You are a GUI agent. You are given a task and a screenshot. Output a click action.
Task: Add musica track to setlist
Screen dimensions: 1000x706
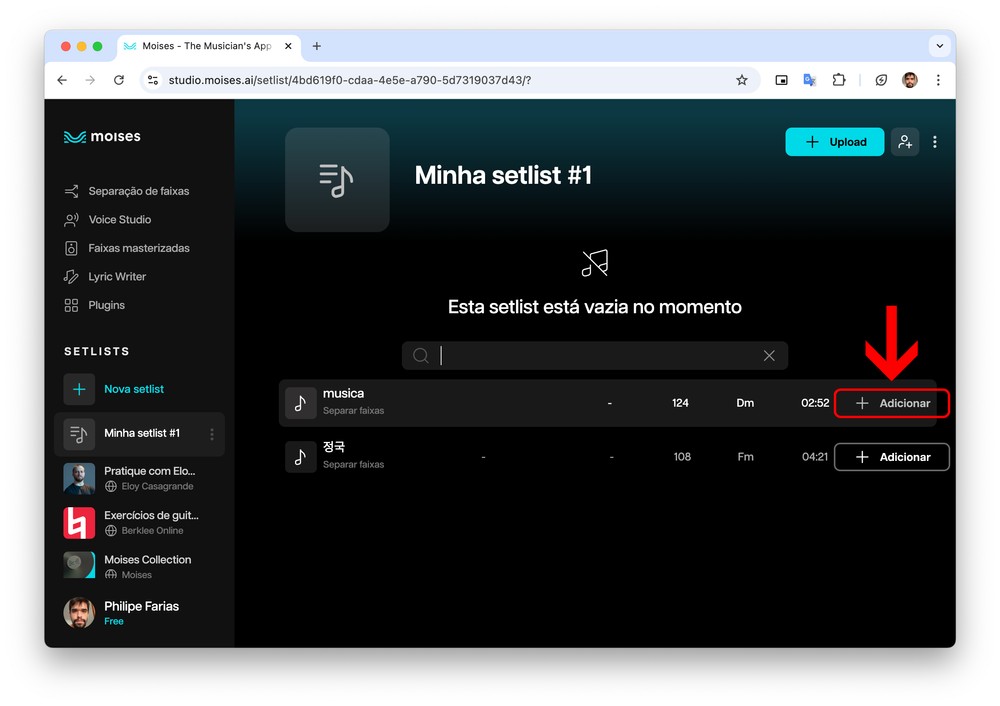(892, 403)
